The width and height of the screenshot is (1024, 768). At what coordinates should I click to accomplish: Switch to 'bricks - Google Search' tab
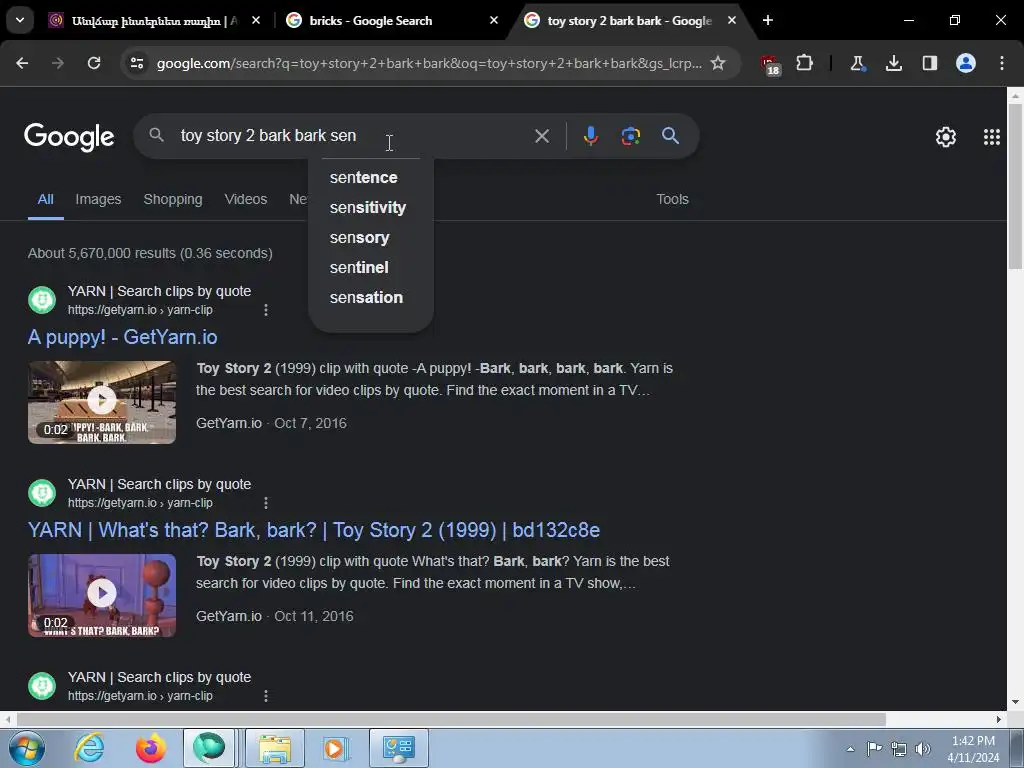(x=392, y=20)
